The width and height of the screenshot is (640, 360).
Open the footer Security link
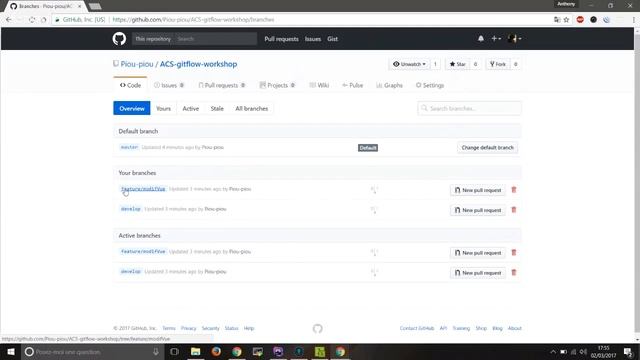(x=211, y=328)
